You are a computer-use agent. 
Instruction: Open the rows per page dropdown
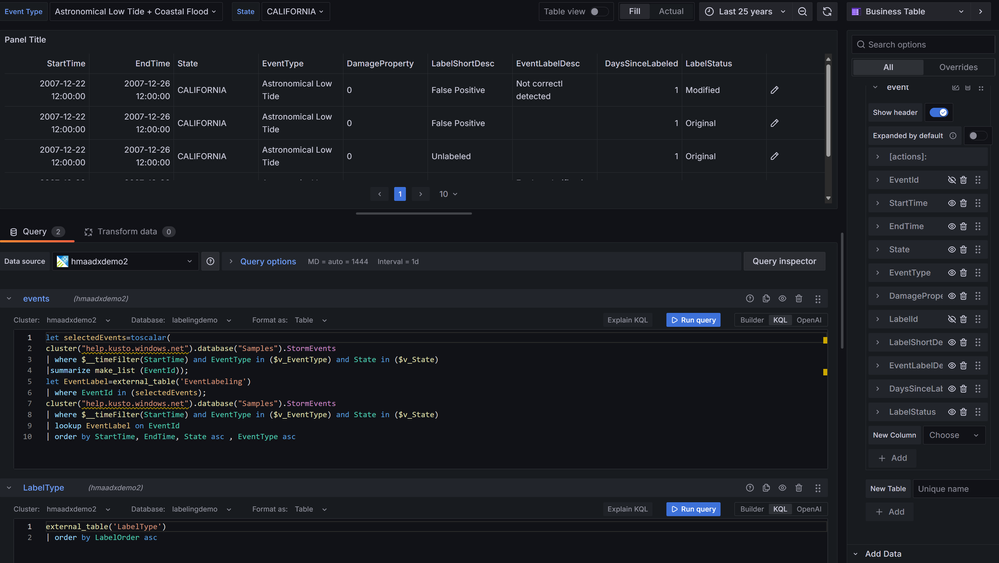(x=448, y=194)
